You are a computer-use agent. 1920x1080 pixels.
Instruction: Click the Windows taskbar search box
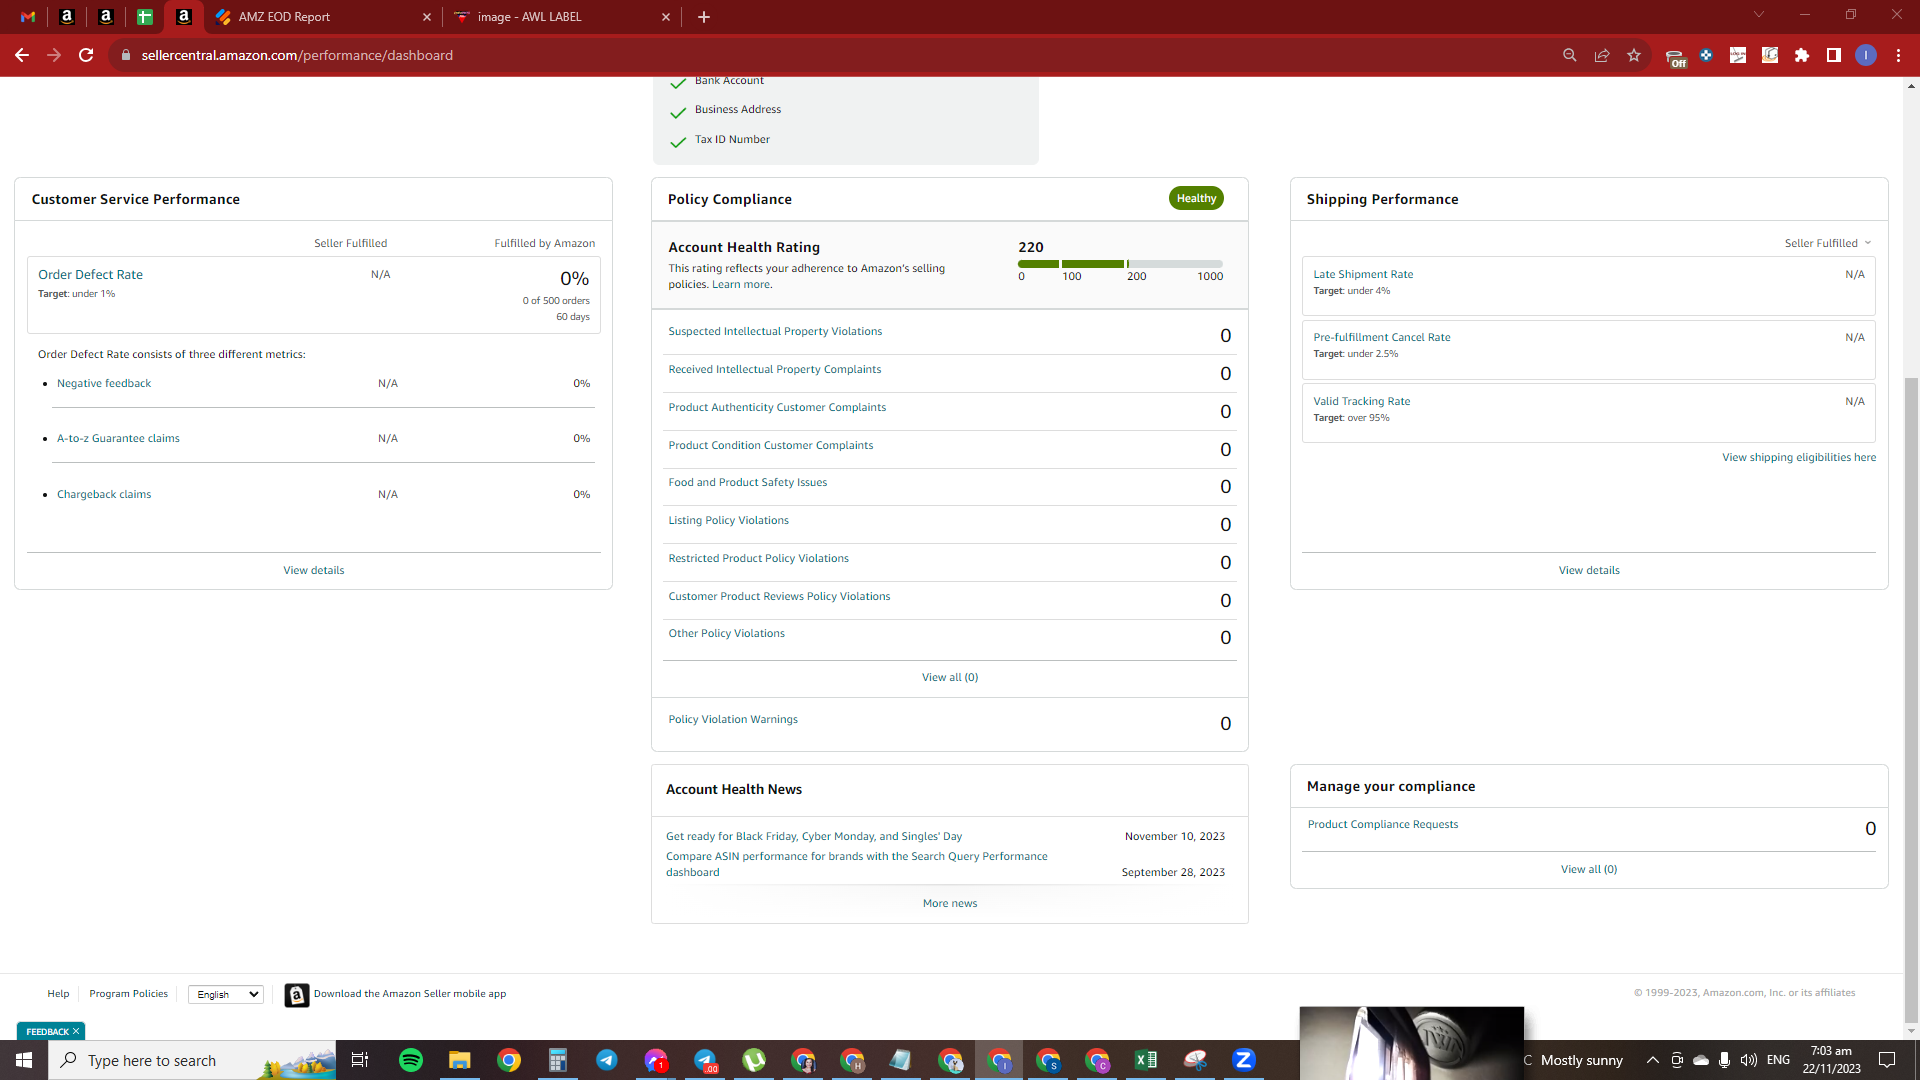[192, 1060]
